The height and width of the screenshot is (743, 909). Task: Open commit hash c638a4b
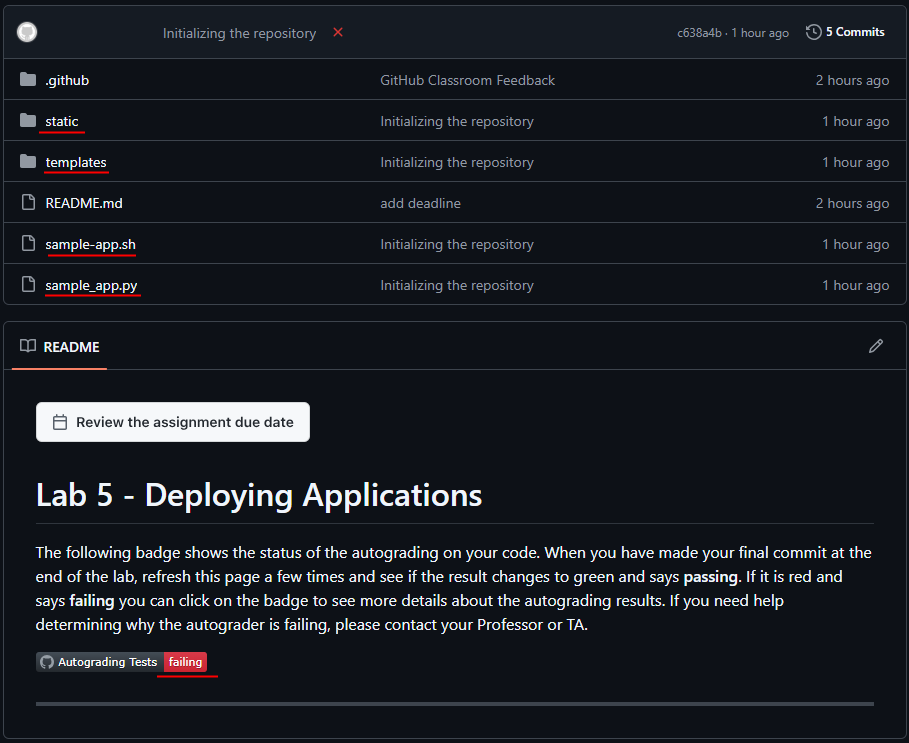699,33
